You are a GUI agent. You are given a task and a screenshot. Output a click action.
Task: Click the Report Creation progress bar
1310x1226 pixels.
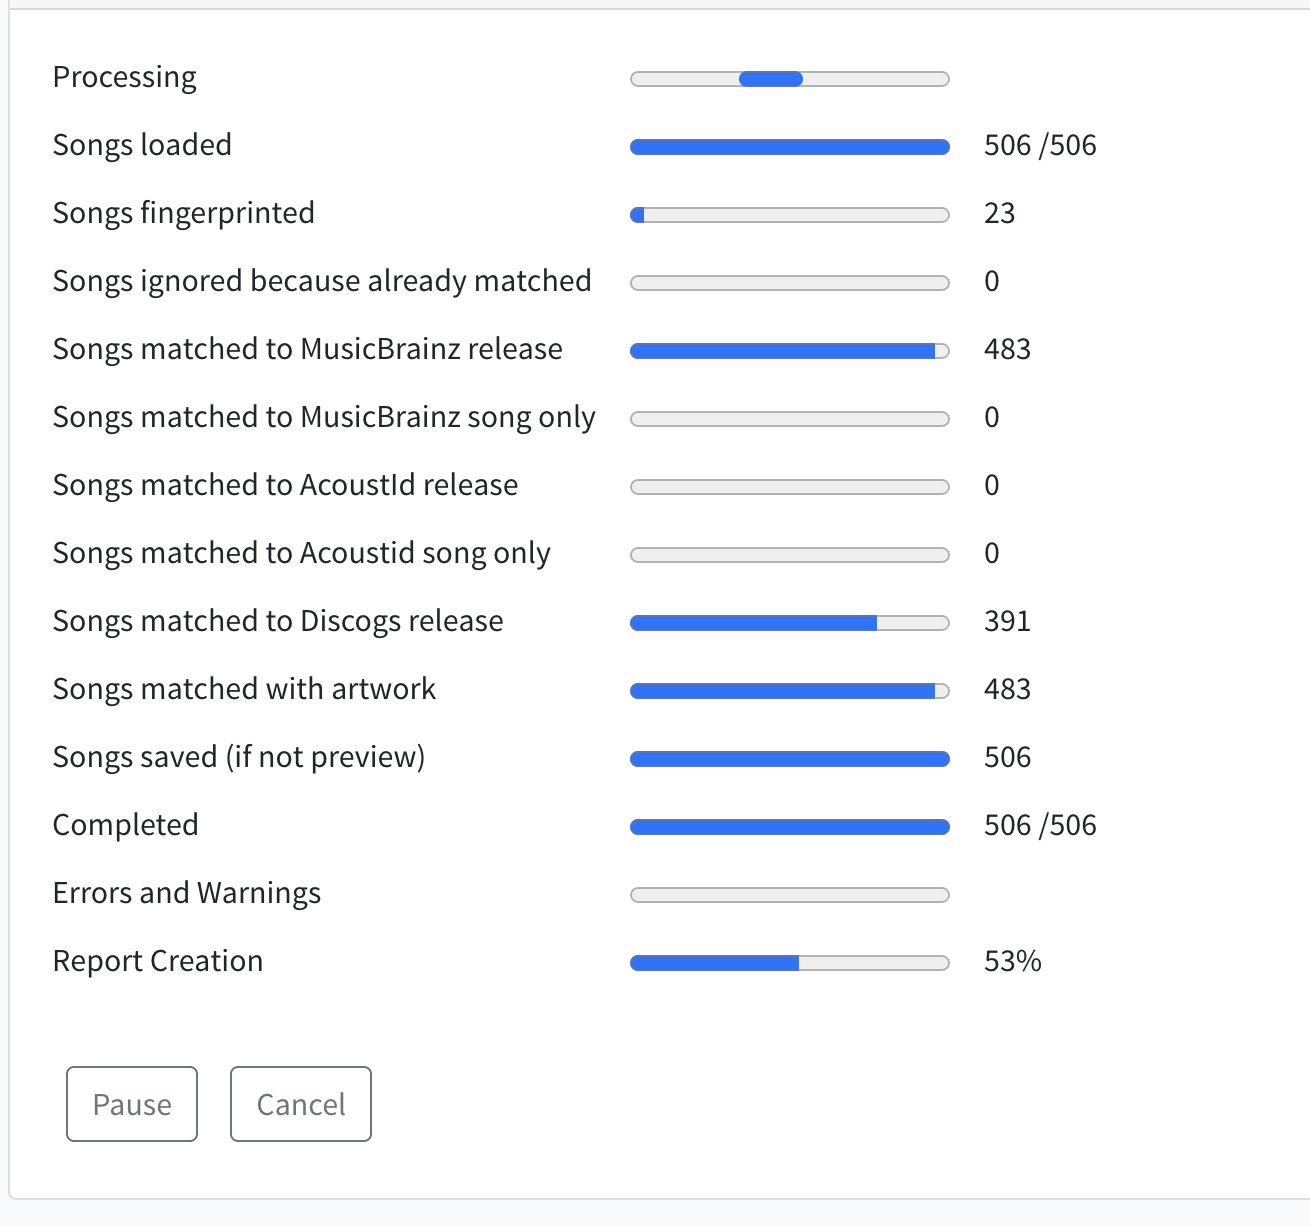coord(790,963)
